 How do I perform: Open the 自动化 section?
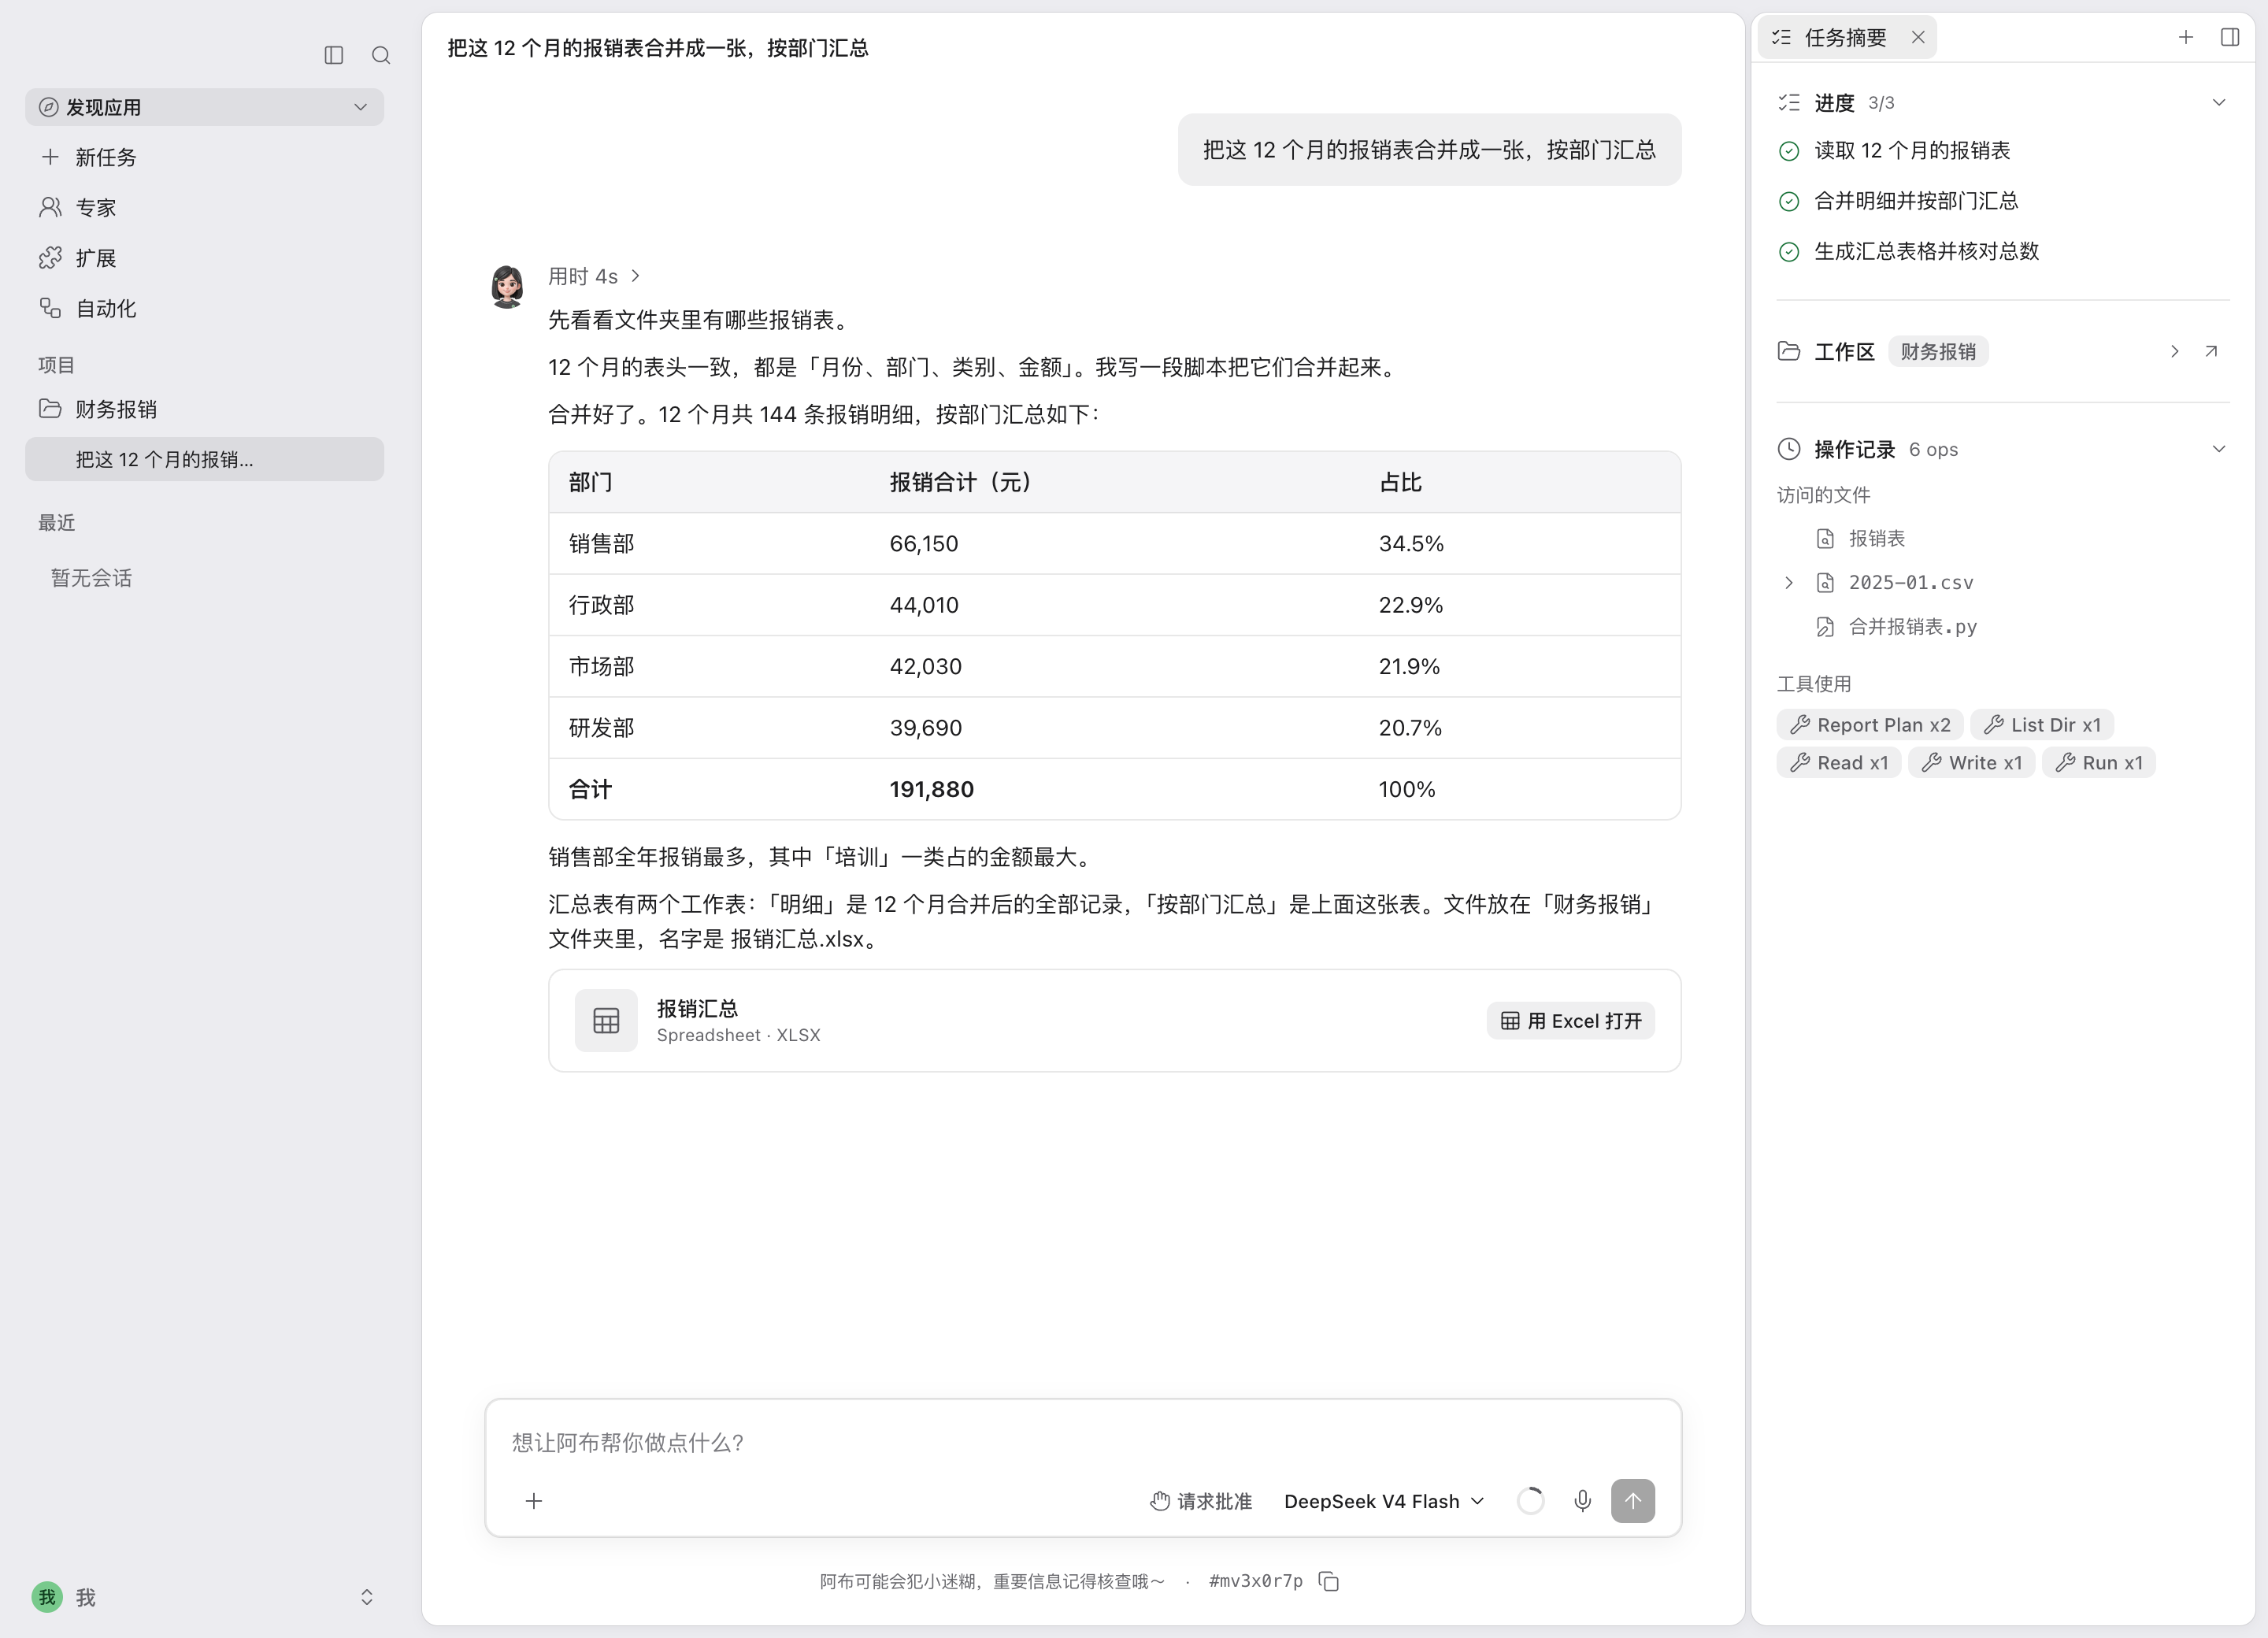click(204, 308)
